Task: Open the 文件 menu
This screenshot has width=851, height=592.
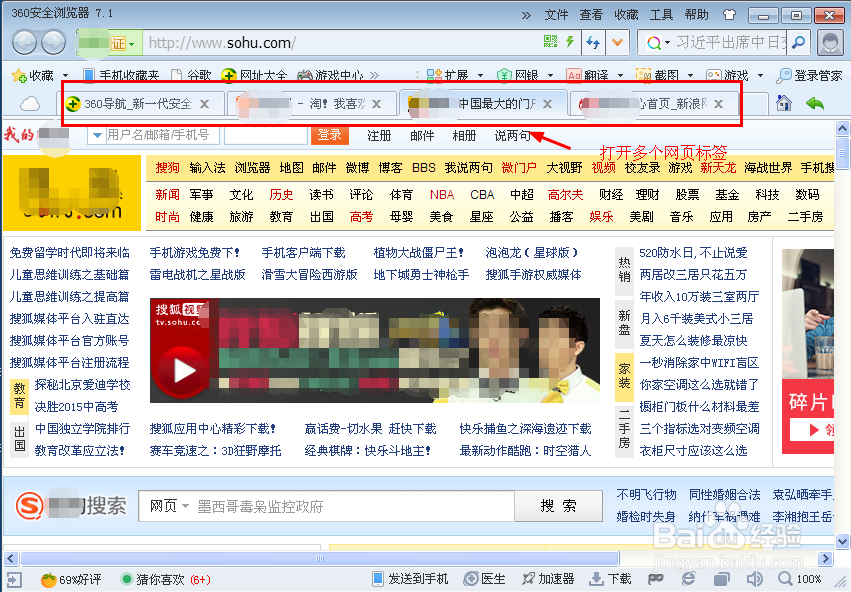Action: click(x=556, y=15)
